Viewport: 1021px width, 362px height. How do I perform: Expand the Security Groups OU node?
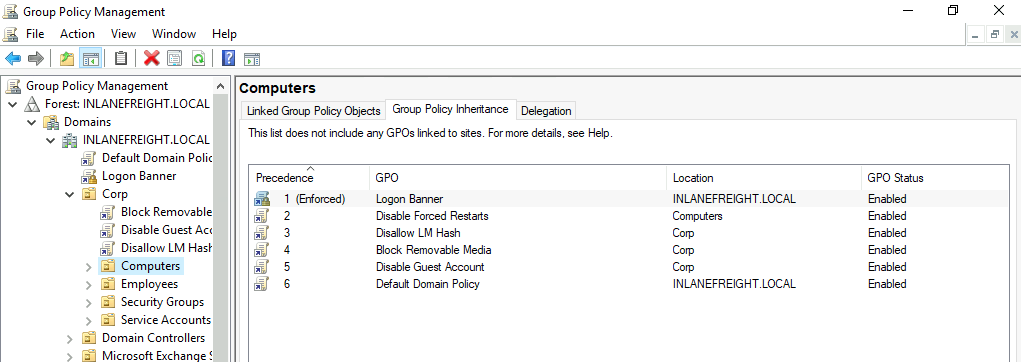pos(89,302)
